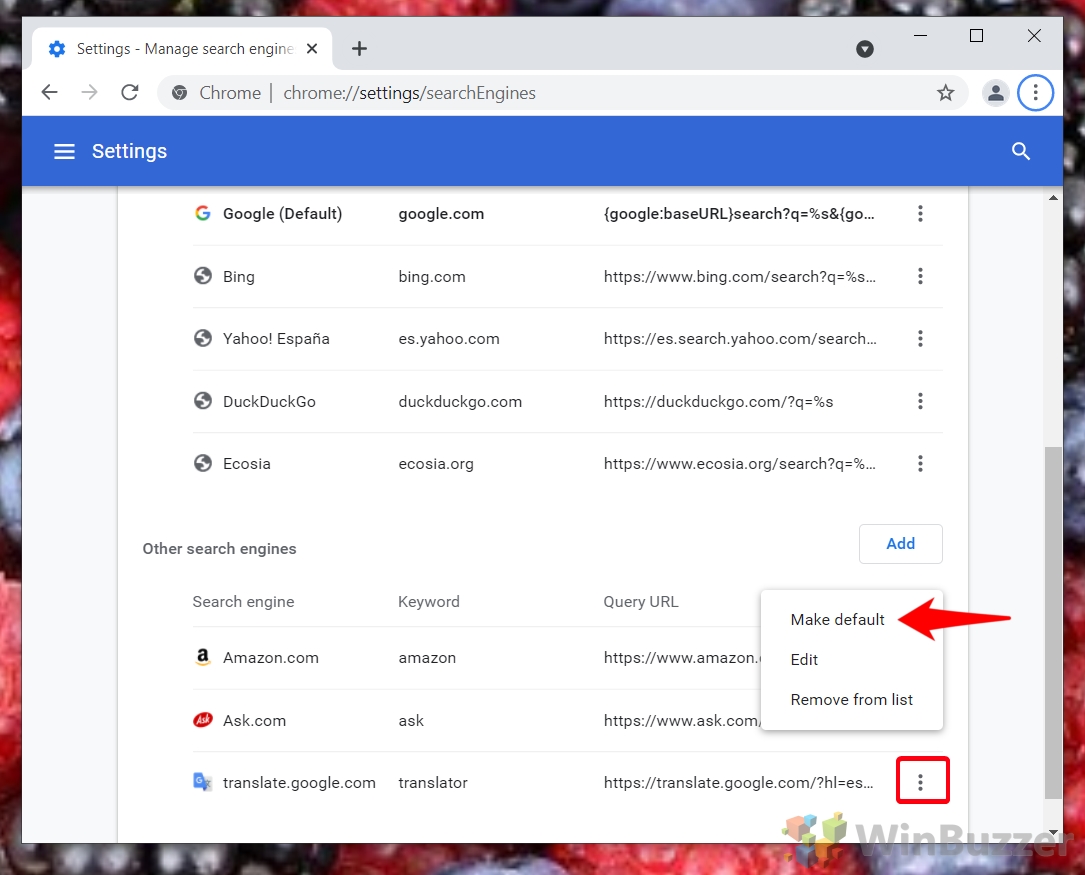Click the globe icon beside Yahoo! España

(202, 338)
